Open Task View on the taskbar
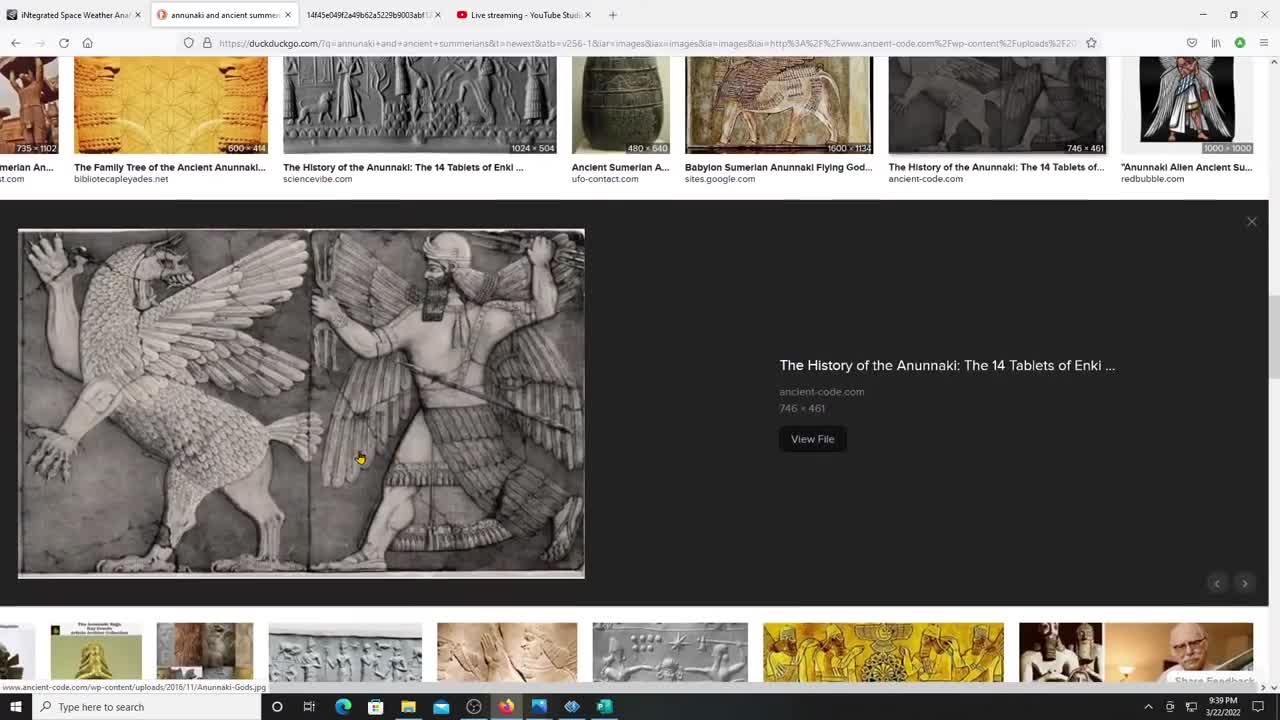The image size is (1280, 720). 310,707
